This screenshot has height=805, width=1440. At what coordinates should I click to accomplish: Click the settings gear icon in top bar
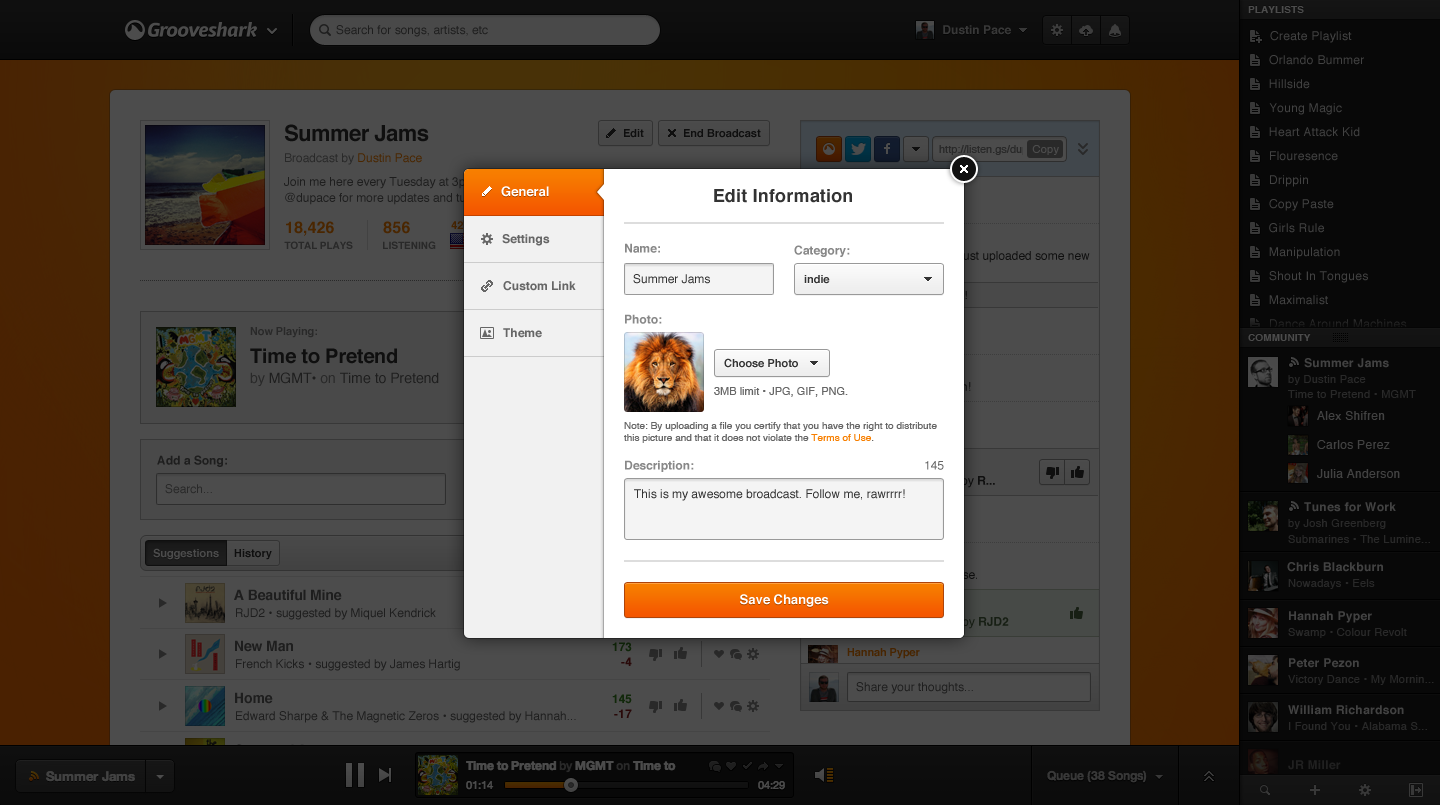click(1057, 30)
